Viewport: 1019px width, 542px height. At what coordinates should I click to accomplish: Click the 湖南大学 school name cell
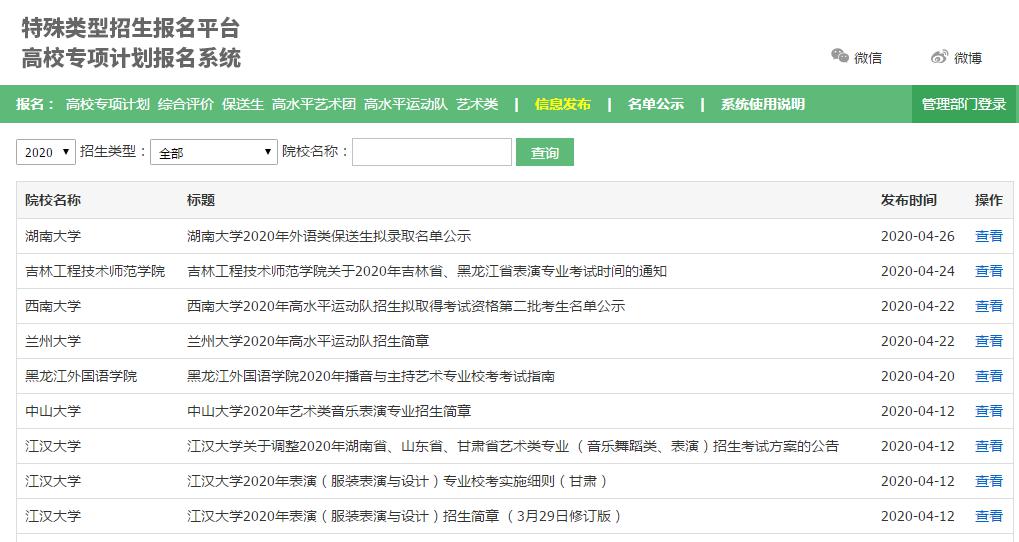[53, 236]
